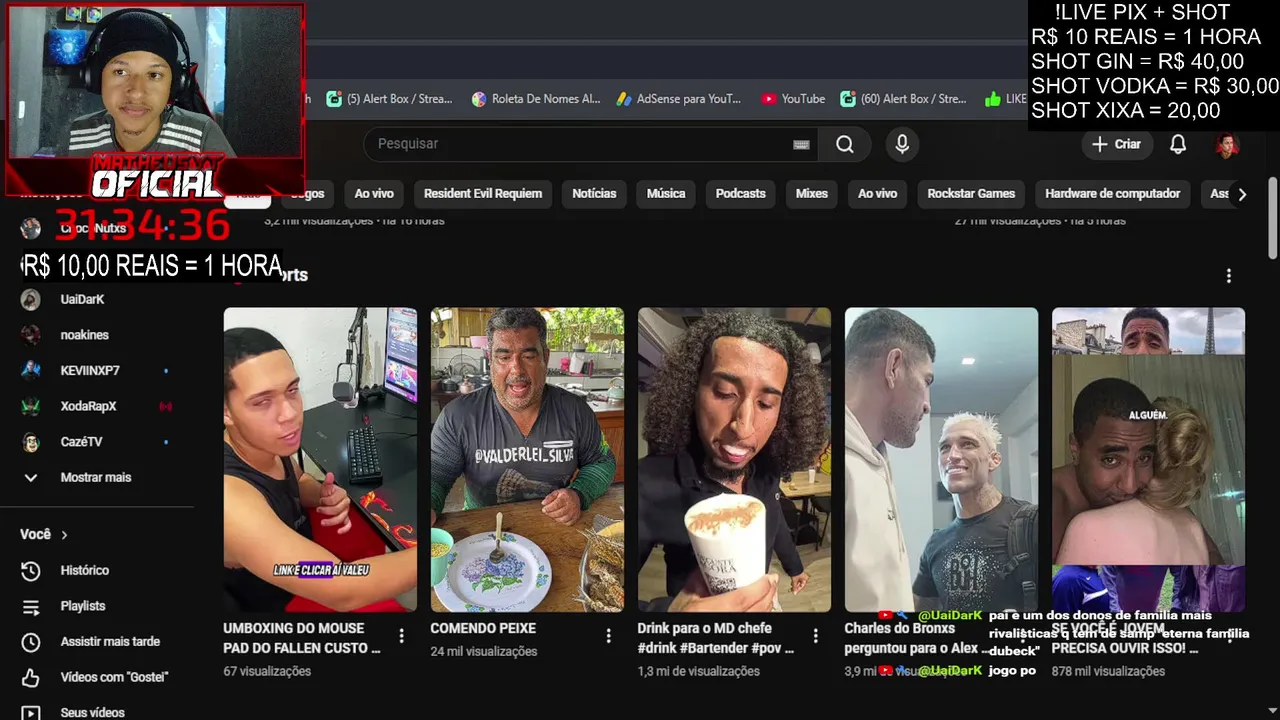Open menu for COMENDO PEIXE short
Image resolution: width=1280 pixels, height=720 pixels.
click(609, 636)
